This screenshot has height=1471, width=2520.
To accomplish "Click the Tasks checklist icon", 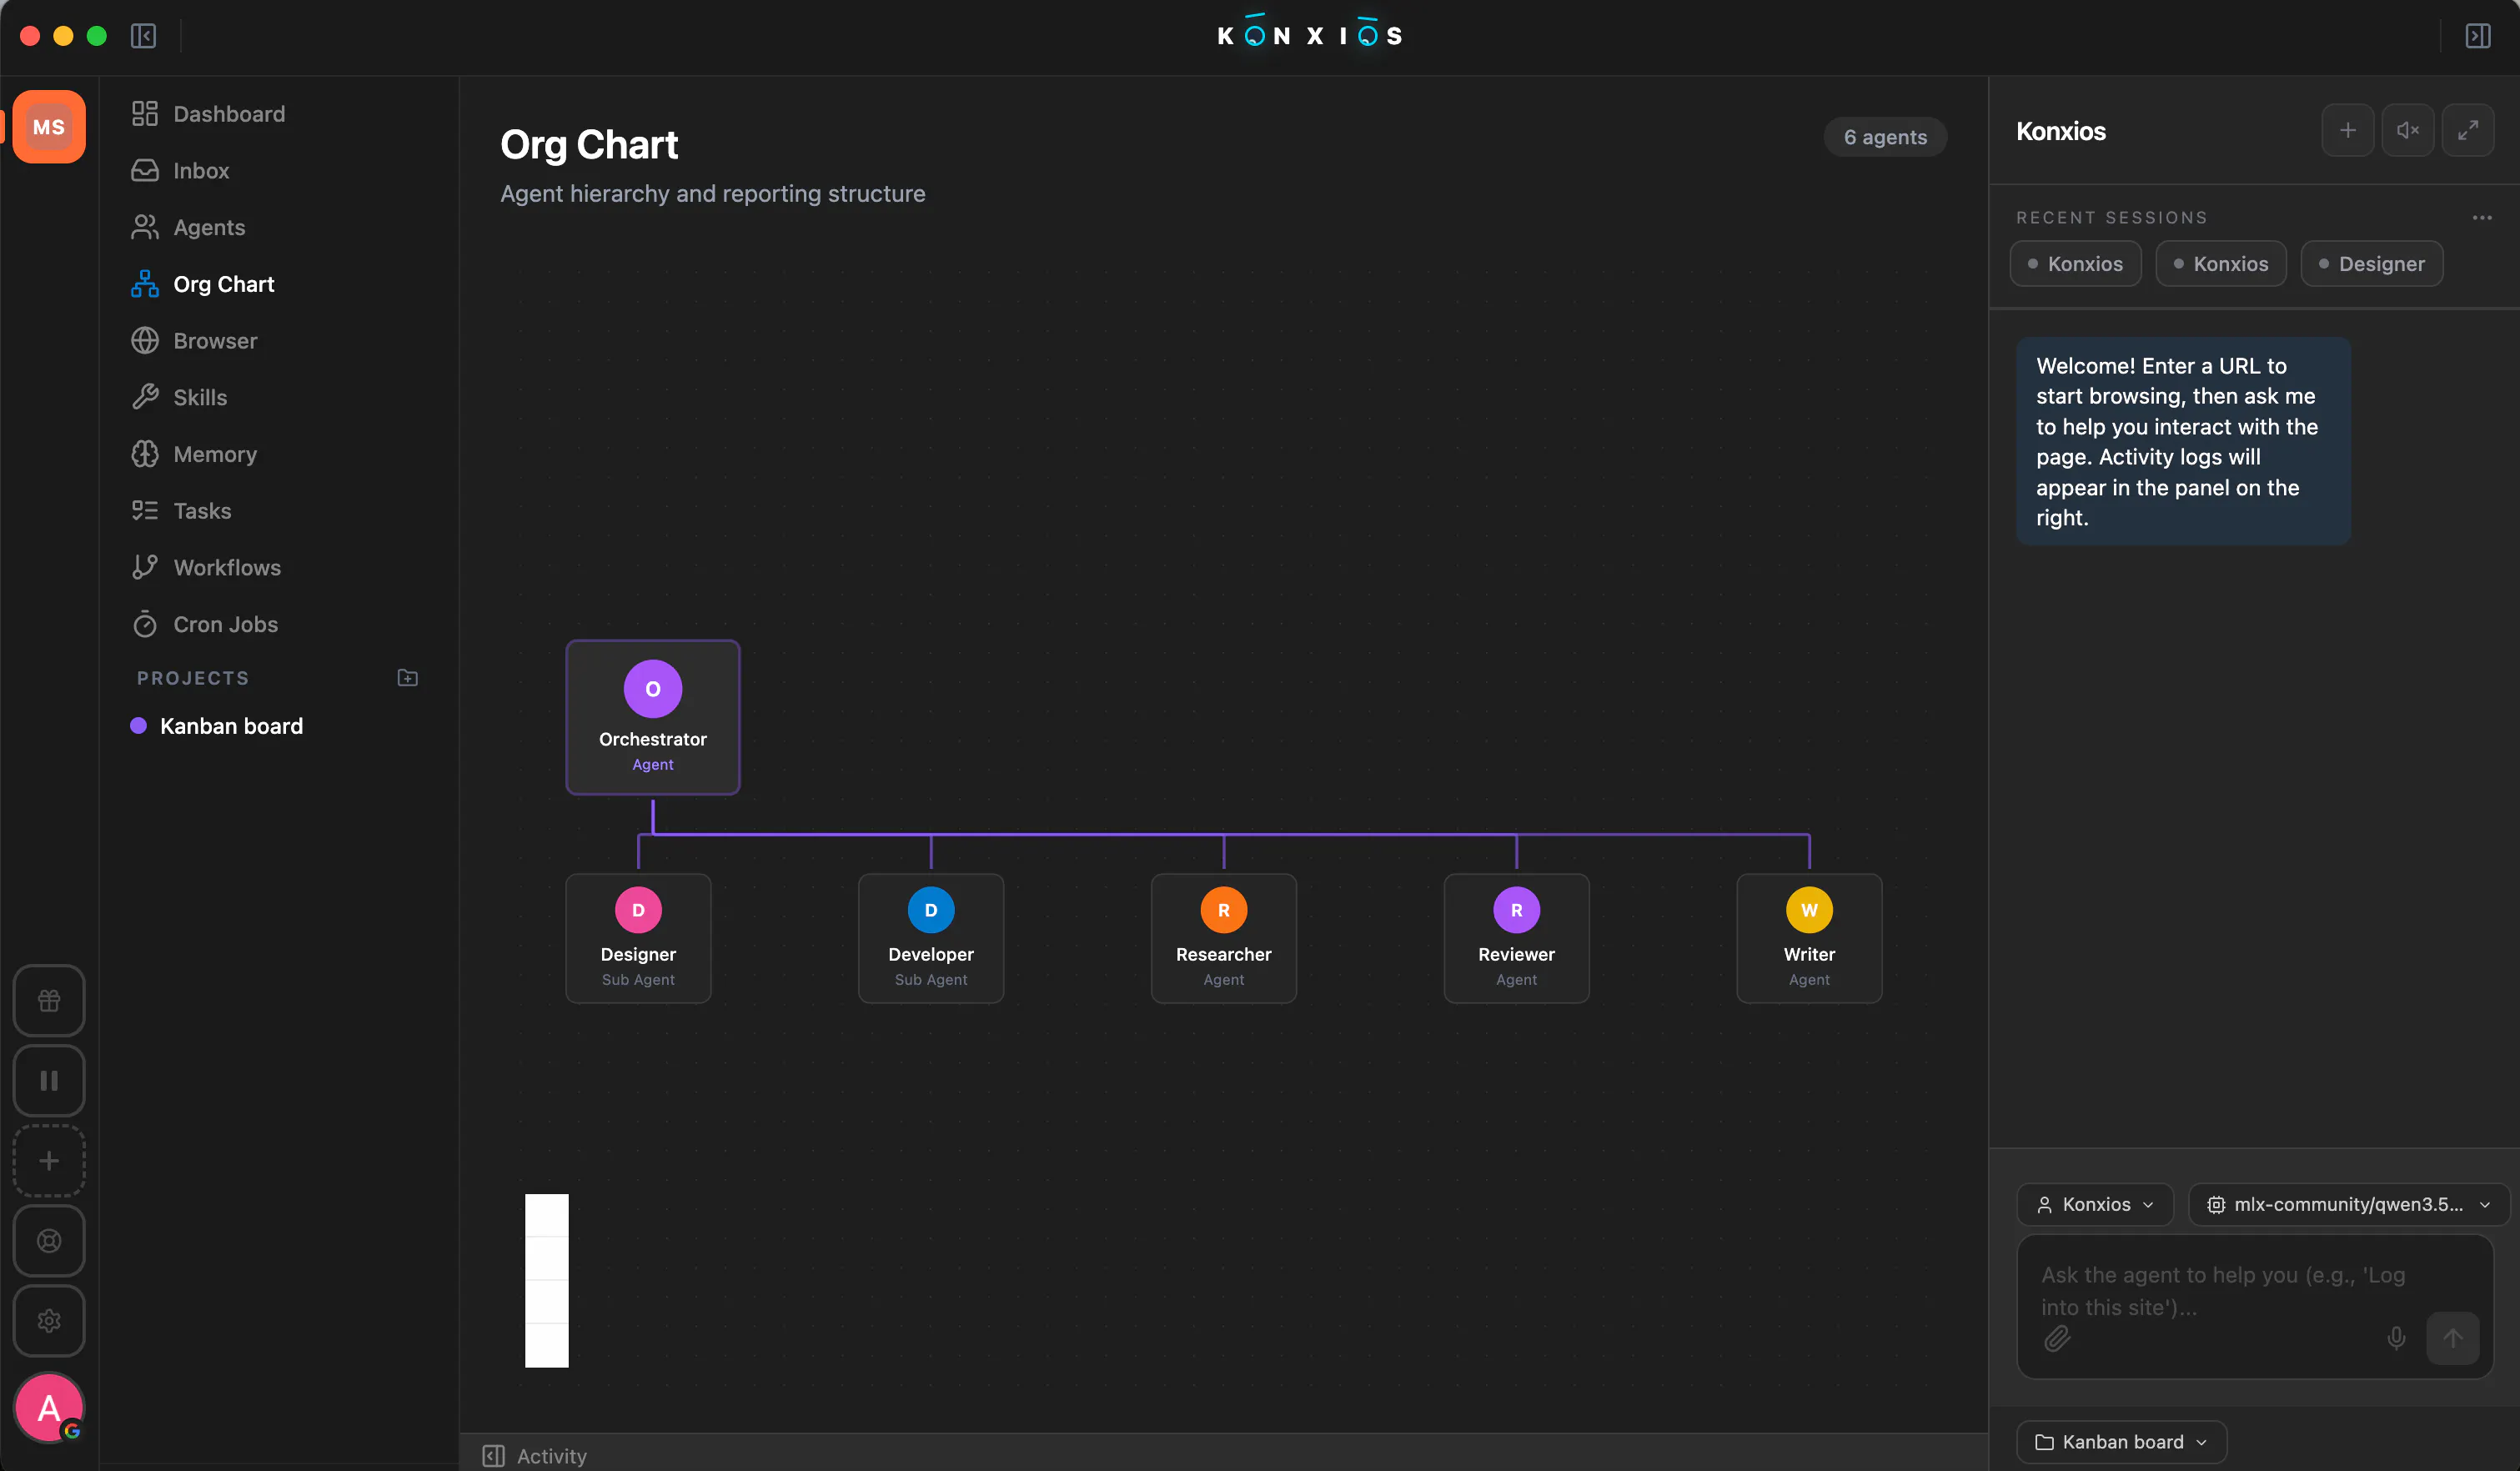I will [x=145, y=511].
